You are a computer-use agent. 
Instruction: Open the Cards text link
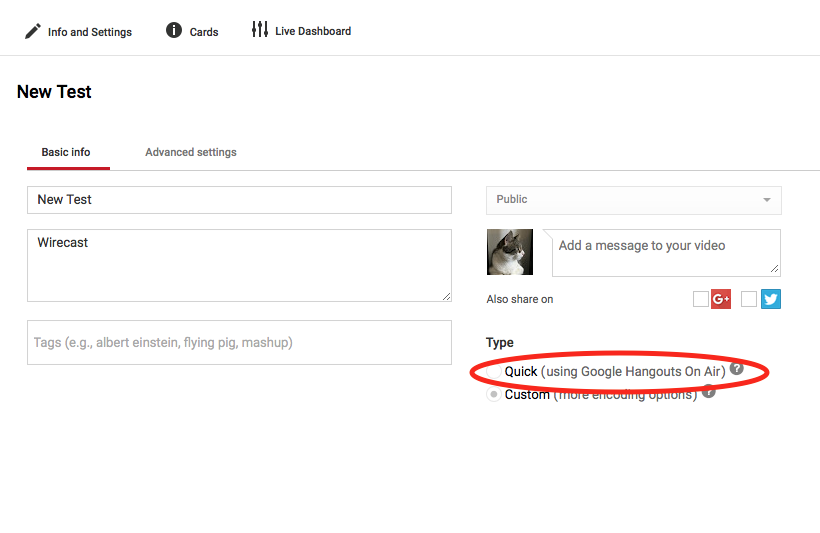(204, 32)
